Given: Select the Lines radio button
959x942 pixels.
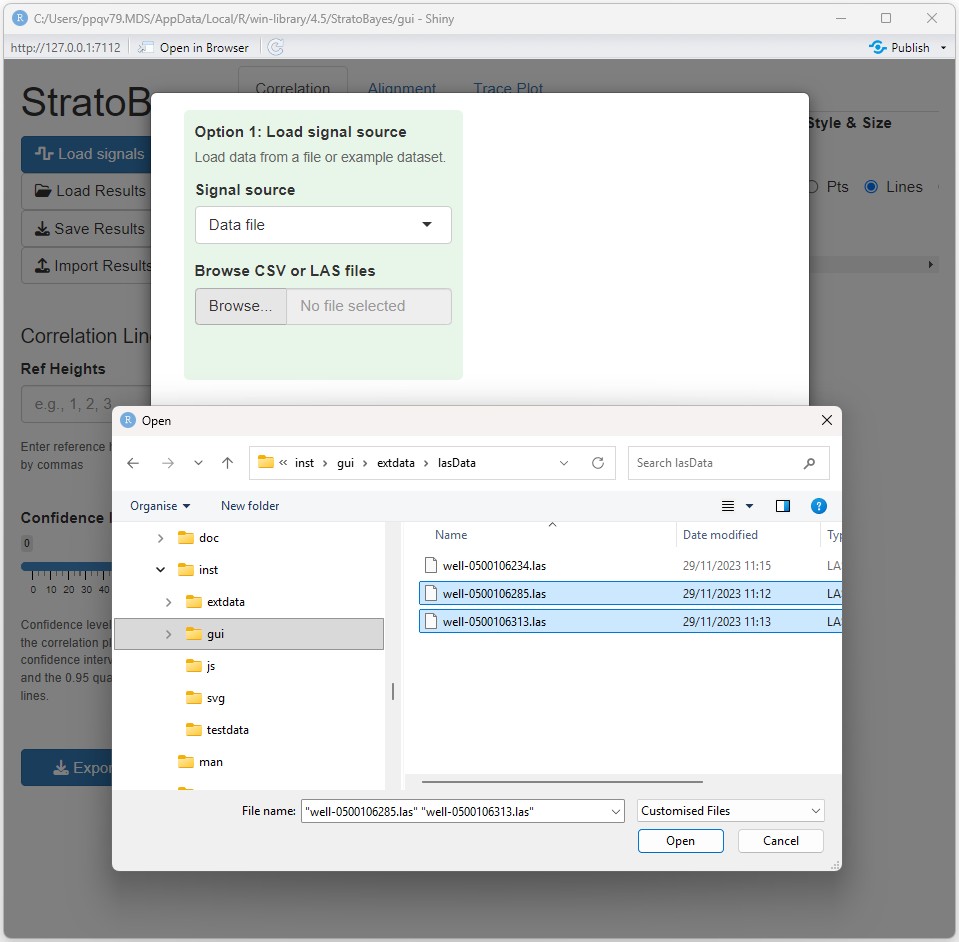Looking at the screenshot, I should click(871, 187).
